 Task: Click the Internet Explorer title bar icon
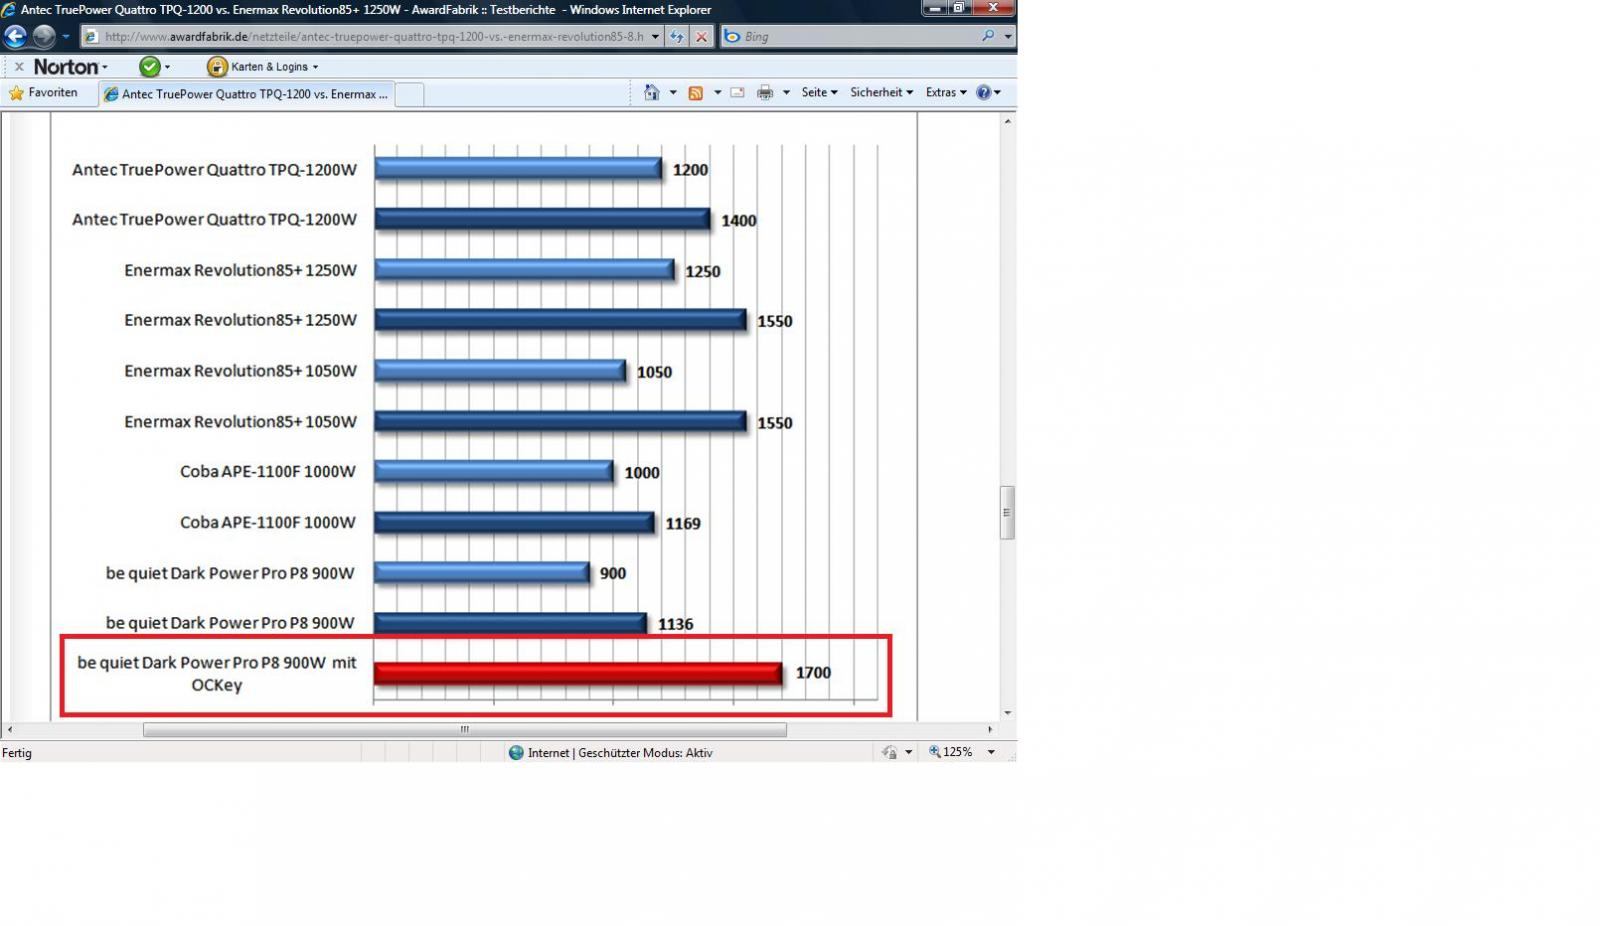[x=9, y=10]
